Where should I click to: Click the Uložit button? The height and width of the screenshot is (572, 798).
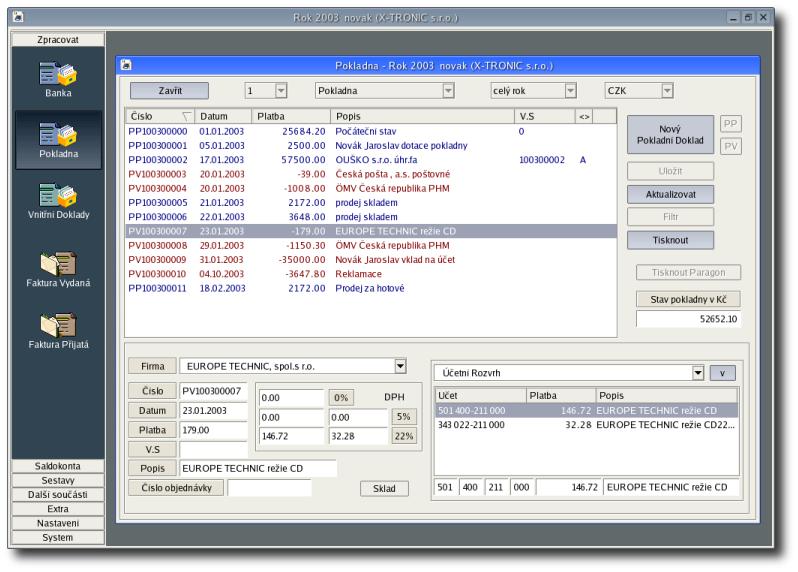click(x=670, y=171)
